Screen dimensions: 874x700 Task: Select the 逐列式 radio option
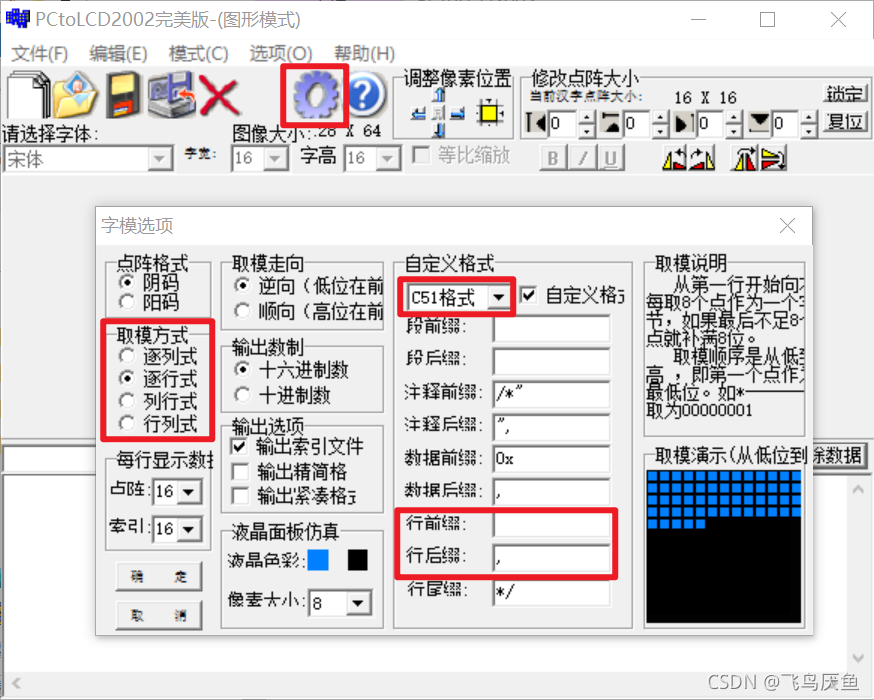point(127,356)
